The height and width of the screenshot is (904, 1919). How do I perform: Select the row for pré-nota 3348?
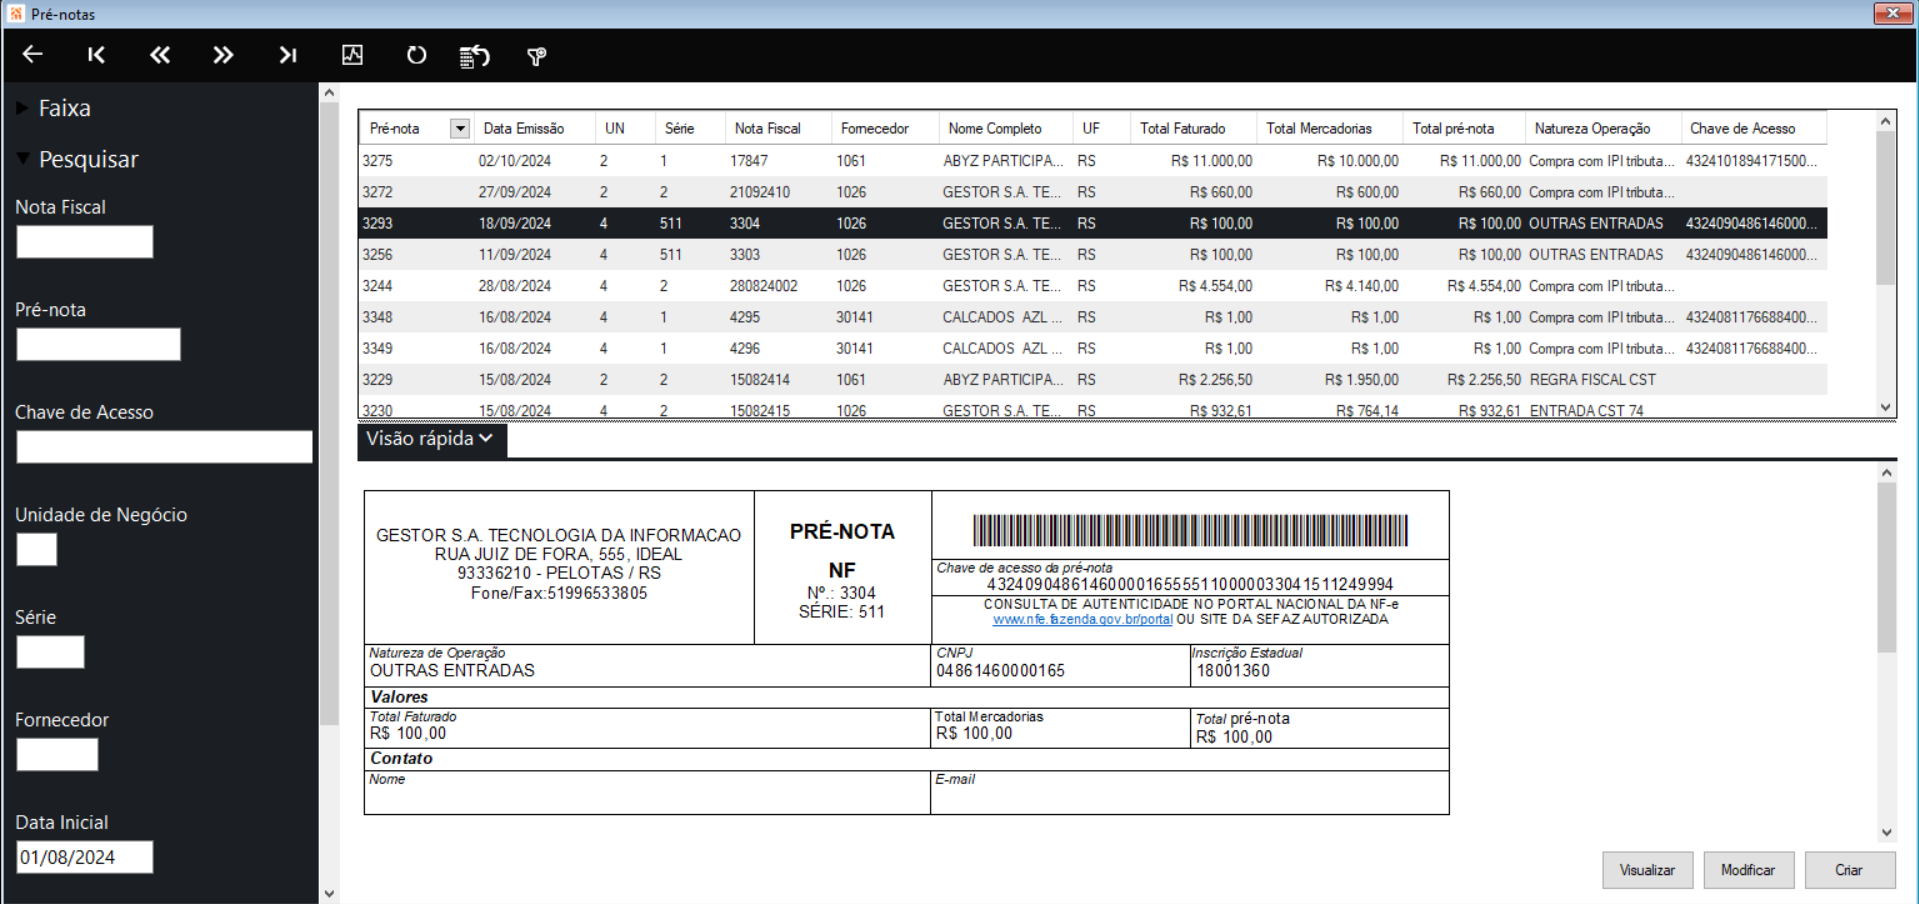pos(1093,317)
